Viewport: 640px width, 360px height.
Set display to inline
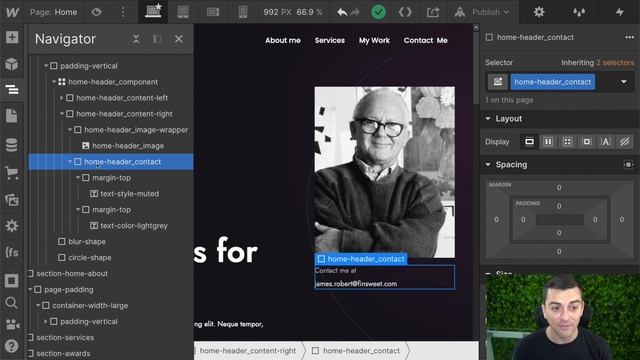point(606,142)
